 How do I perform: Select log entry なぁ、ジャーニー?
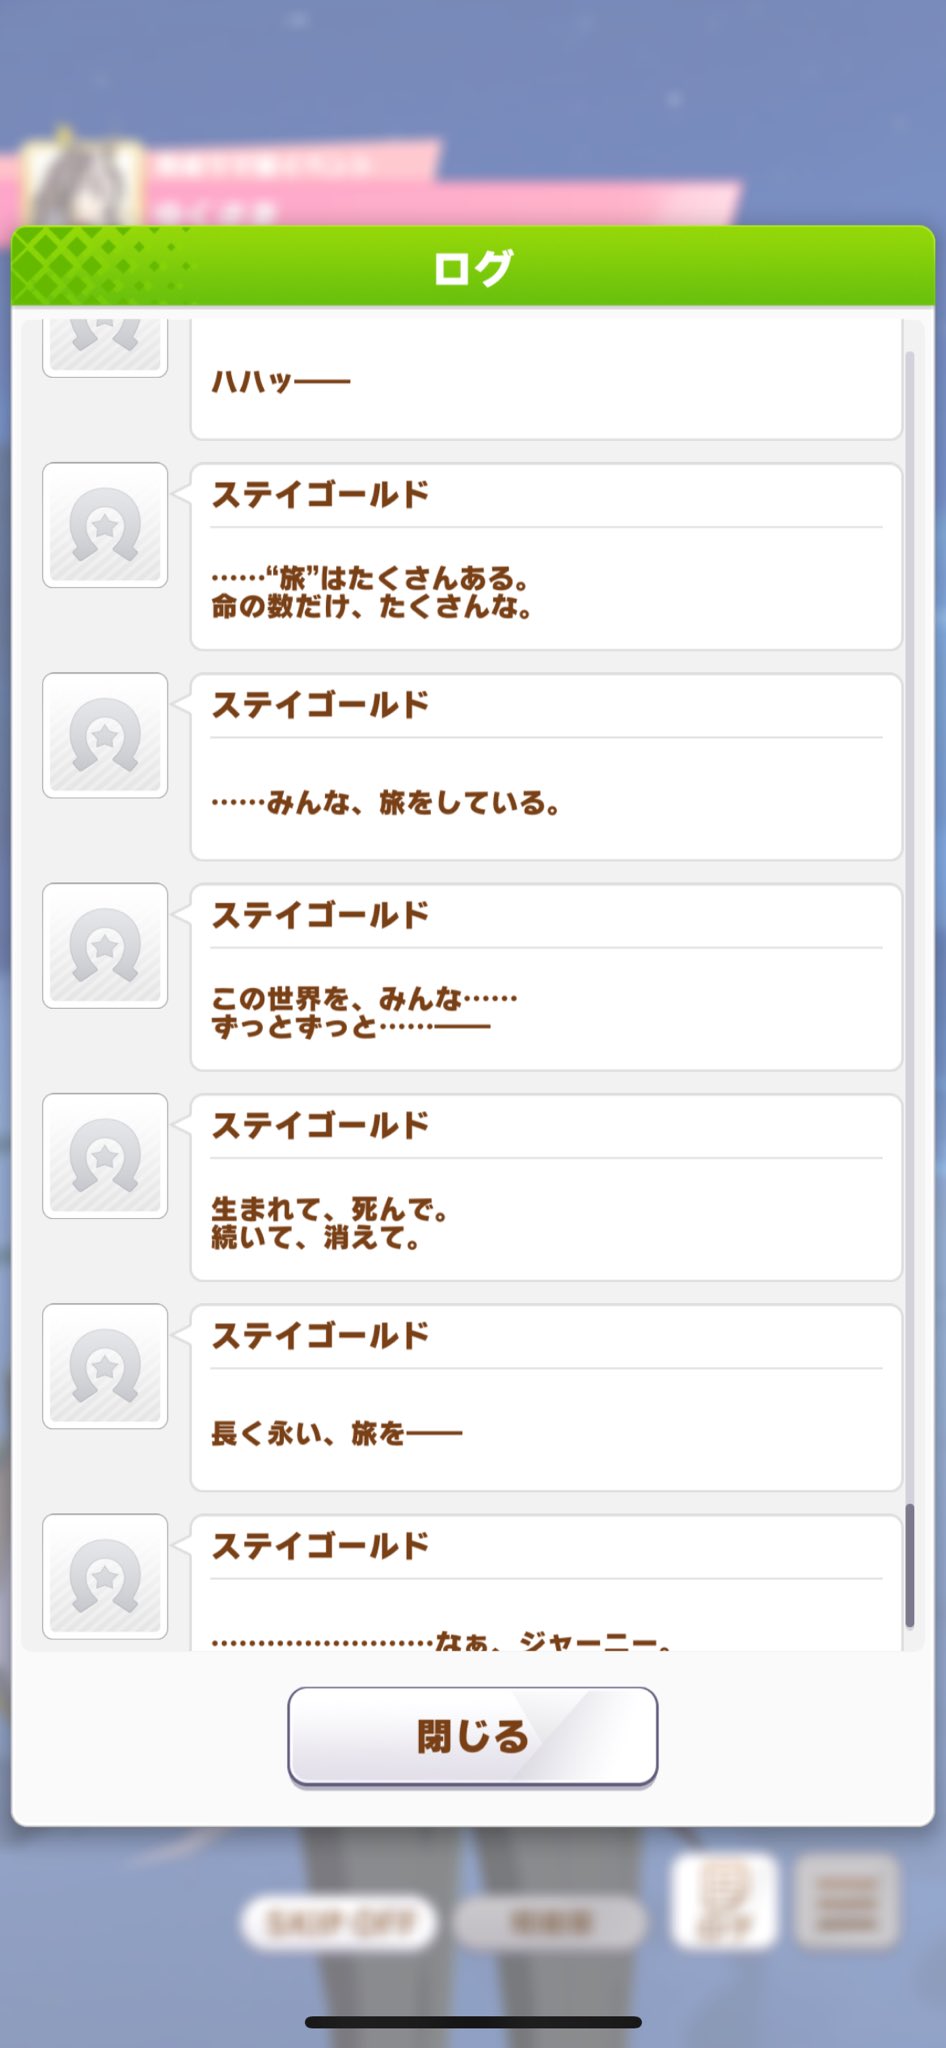coord(546,1582)
